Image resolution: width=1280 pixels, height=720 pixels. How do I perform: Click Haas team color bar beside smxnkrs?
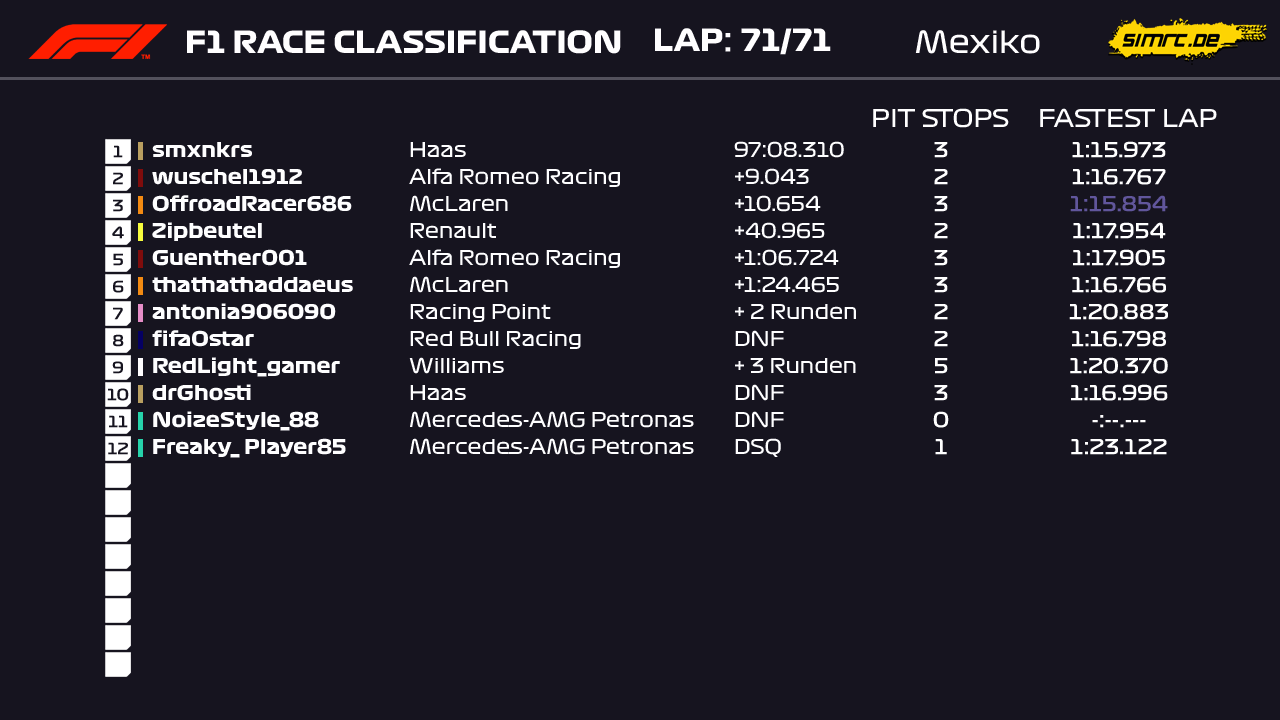click(141, 151)
